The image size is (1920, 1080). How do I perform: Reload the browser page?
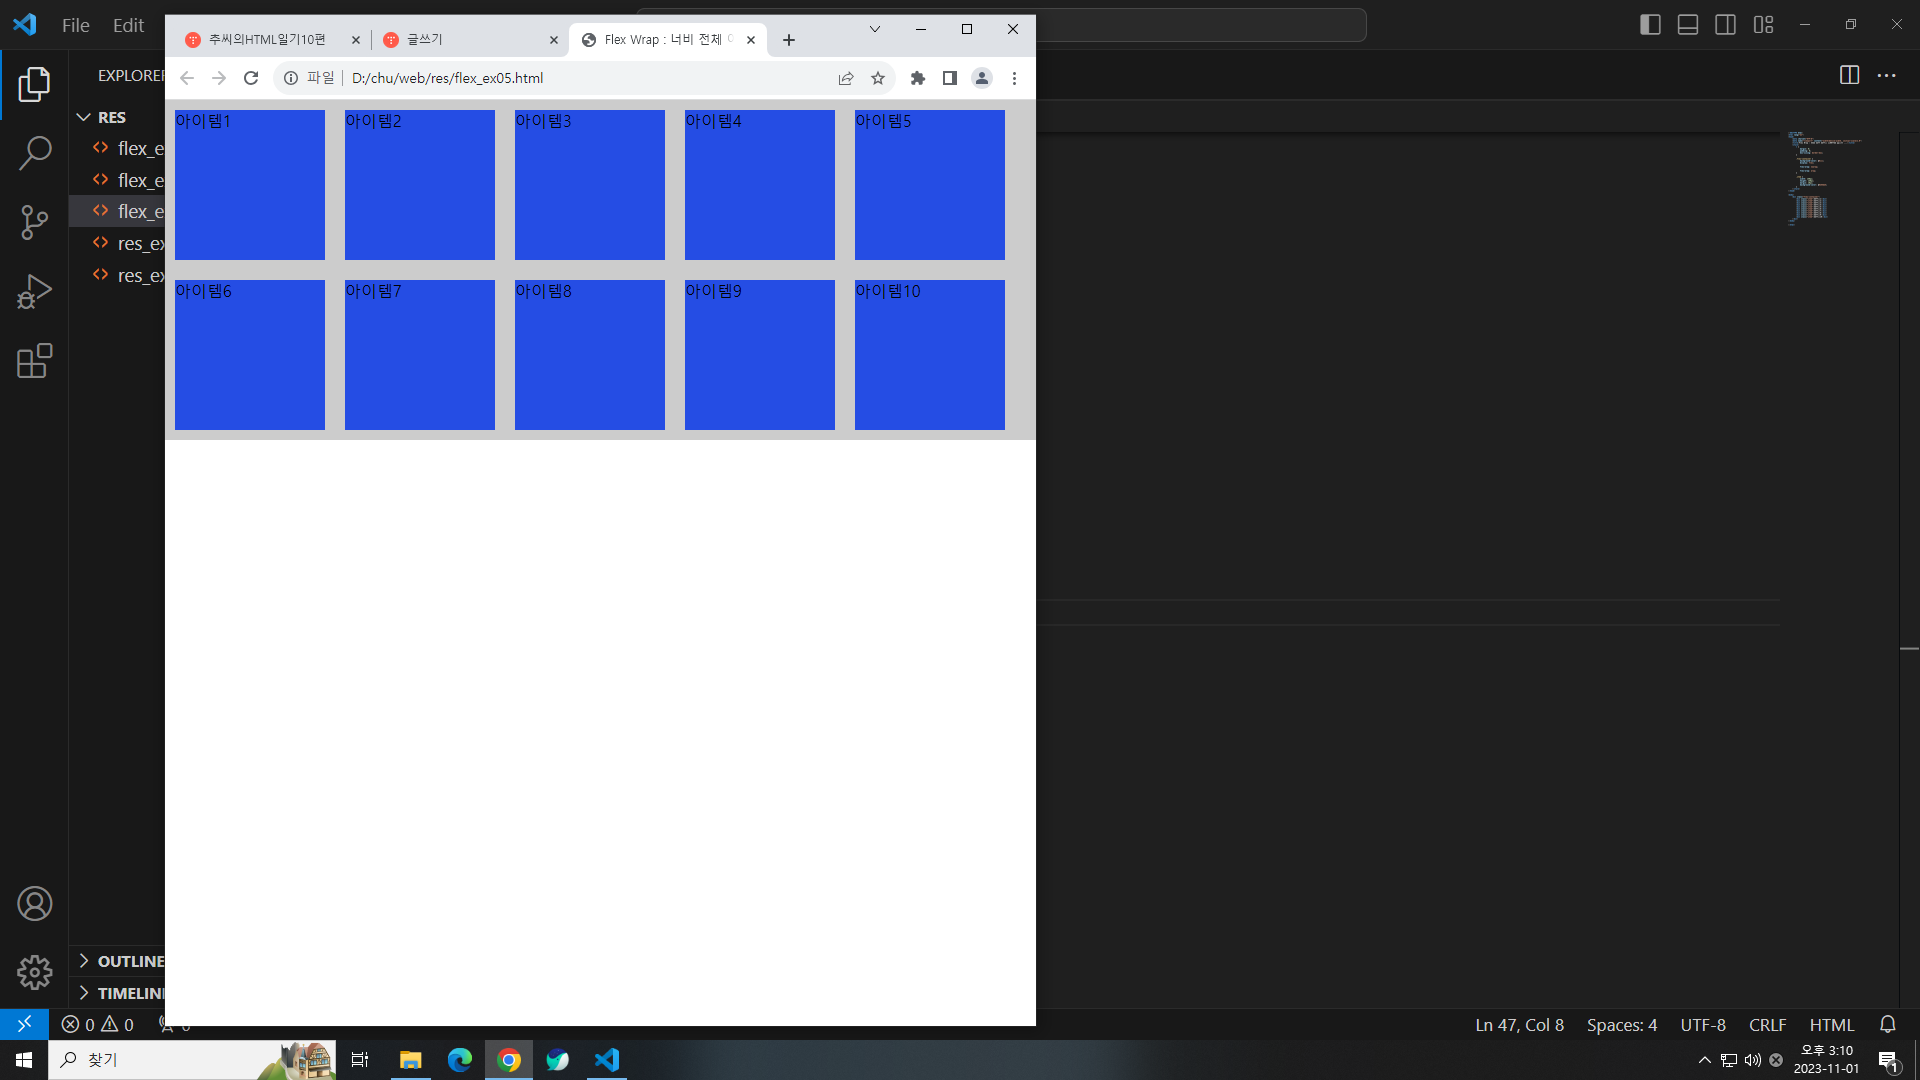click(x=251, y=78)
